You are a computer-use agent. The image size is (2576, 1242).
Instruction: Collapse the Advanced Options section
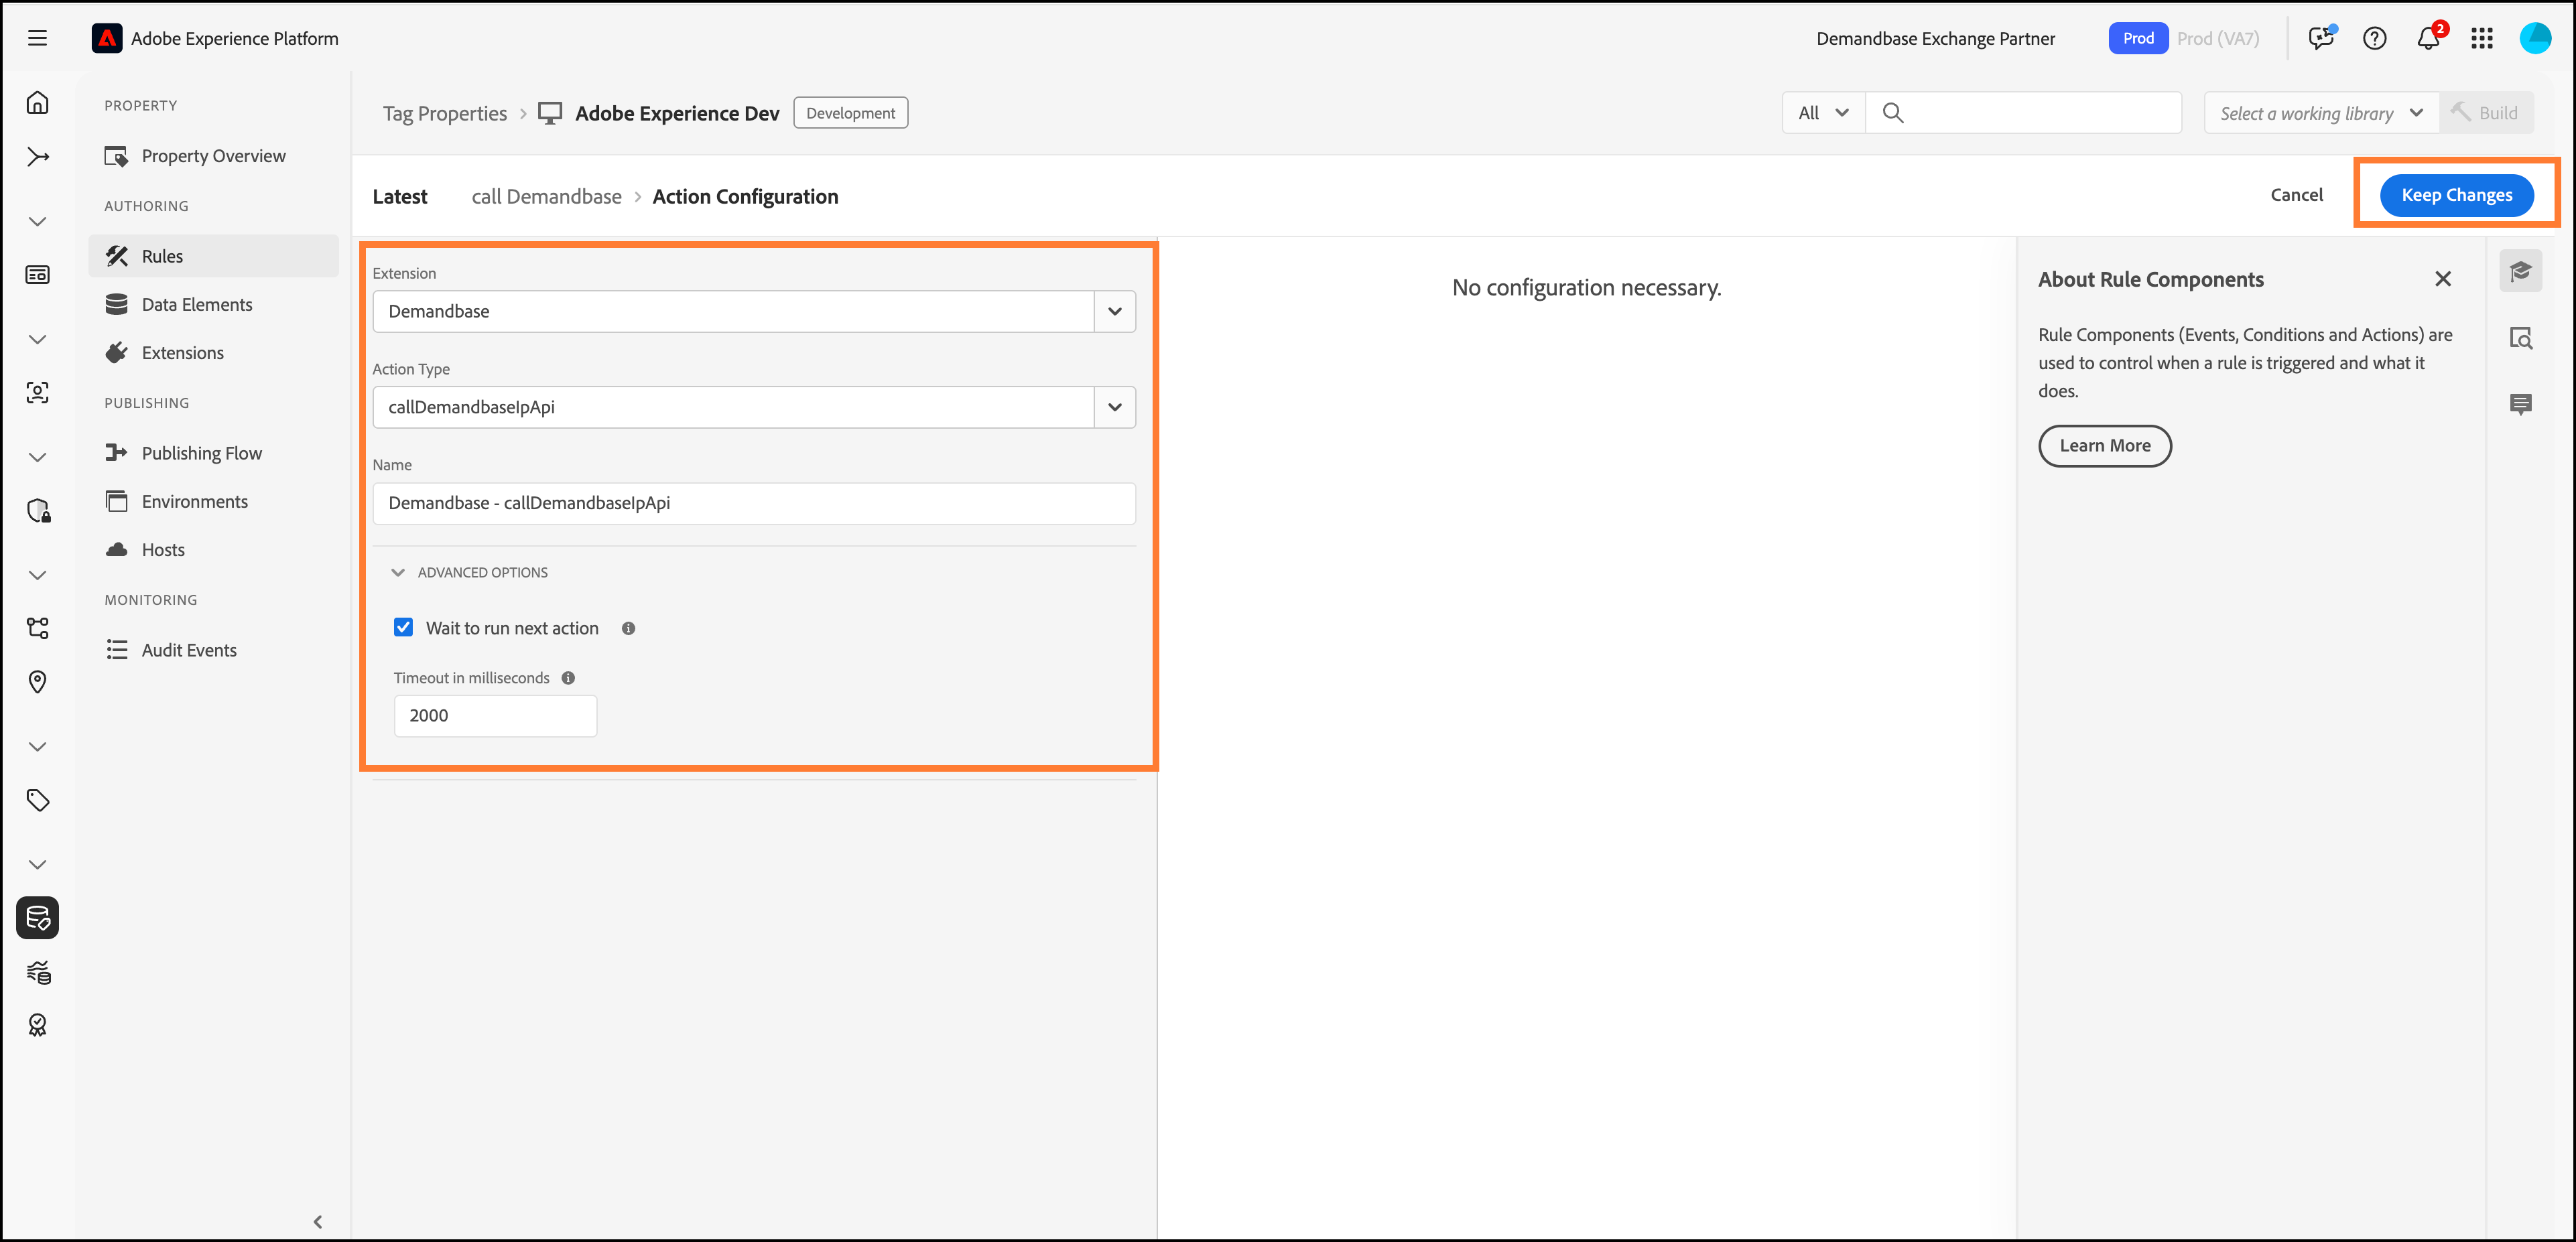398,572
